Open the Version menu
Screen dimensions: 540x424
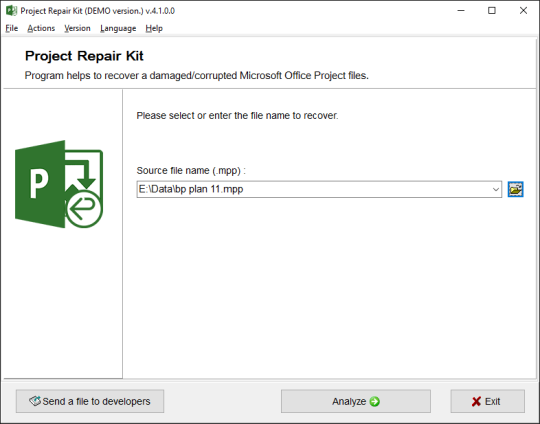click(x=77, y=28)
